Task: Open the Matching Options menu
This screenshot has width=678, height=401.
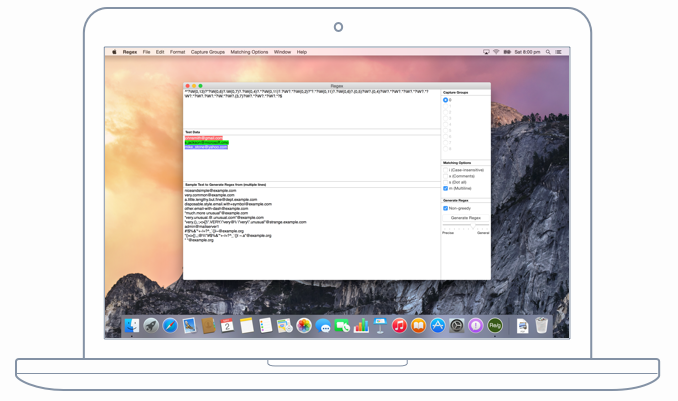Action: 249,52
